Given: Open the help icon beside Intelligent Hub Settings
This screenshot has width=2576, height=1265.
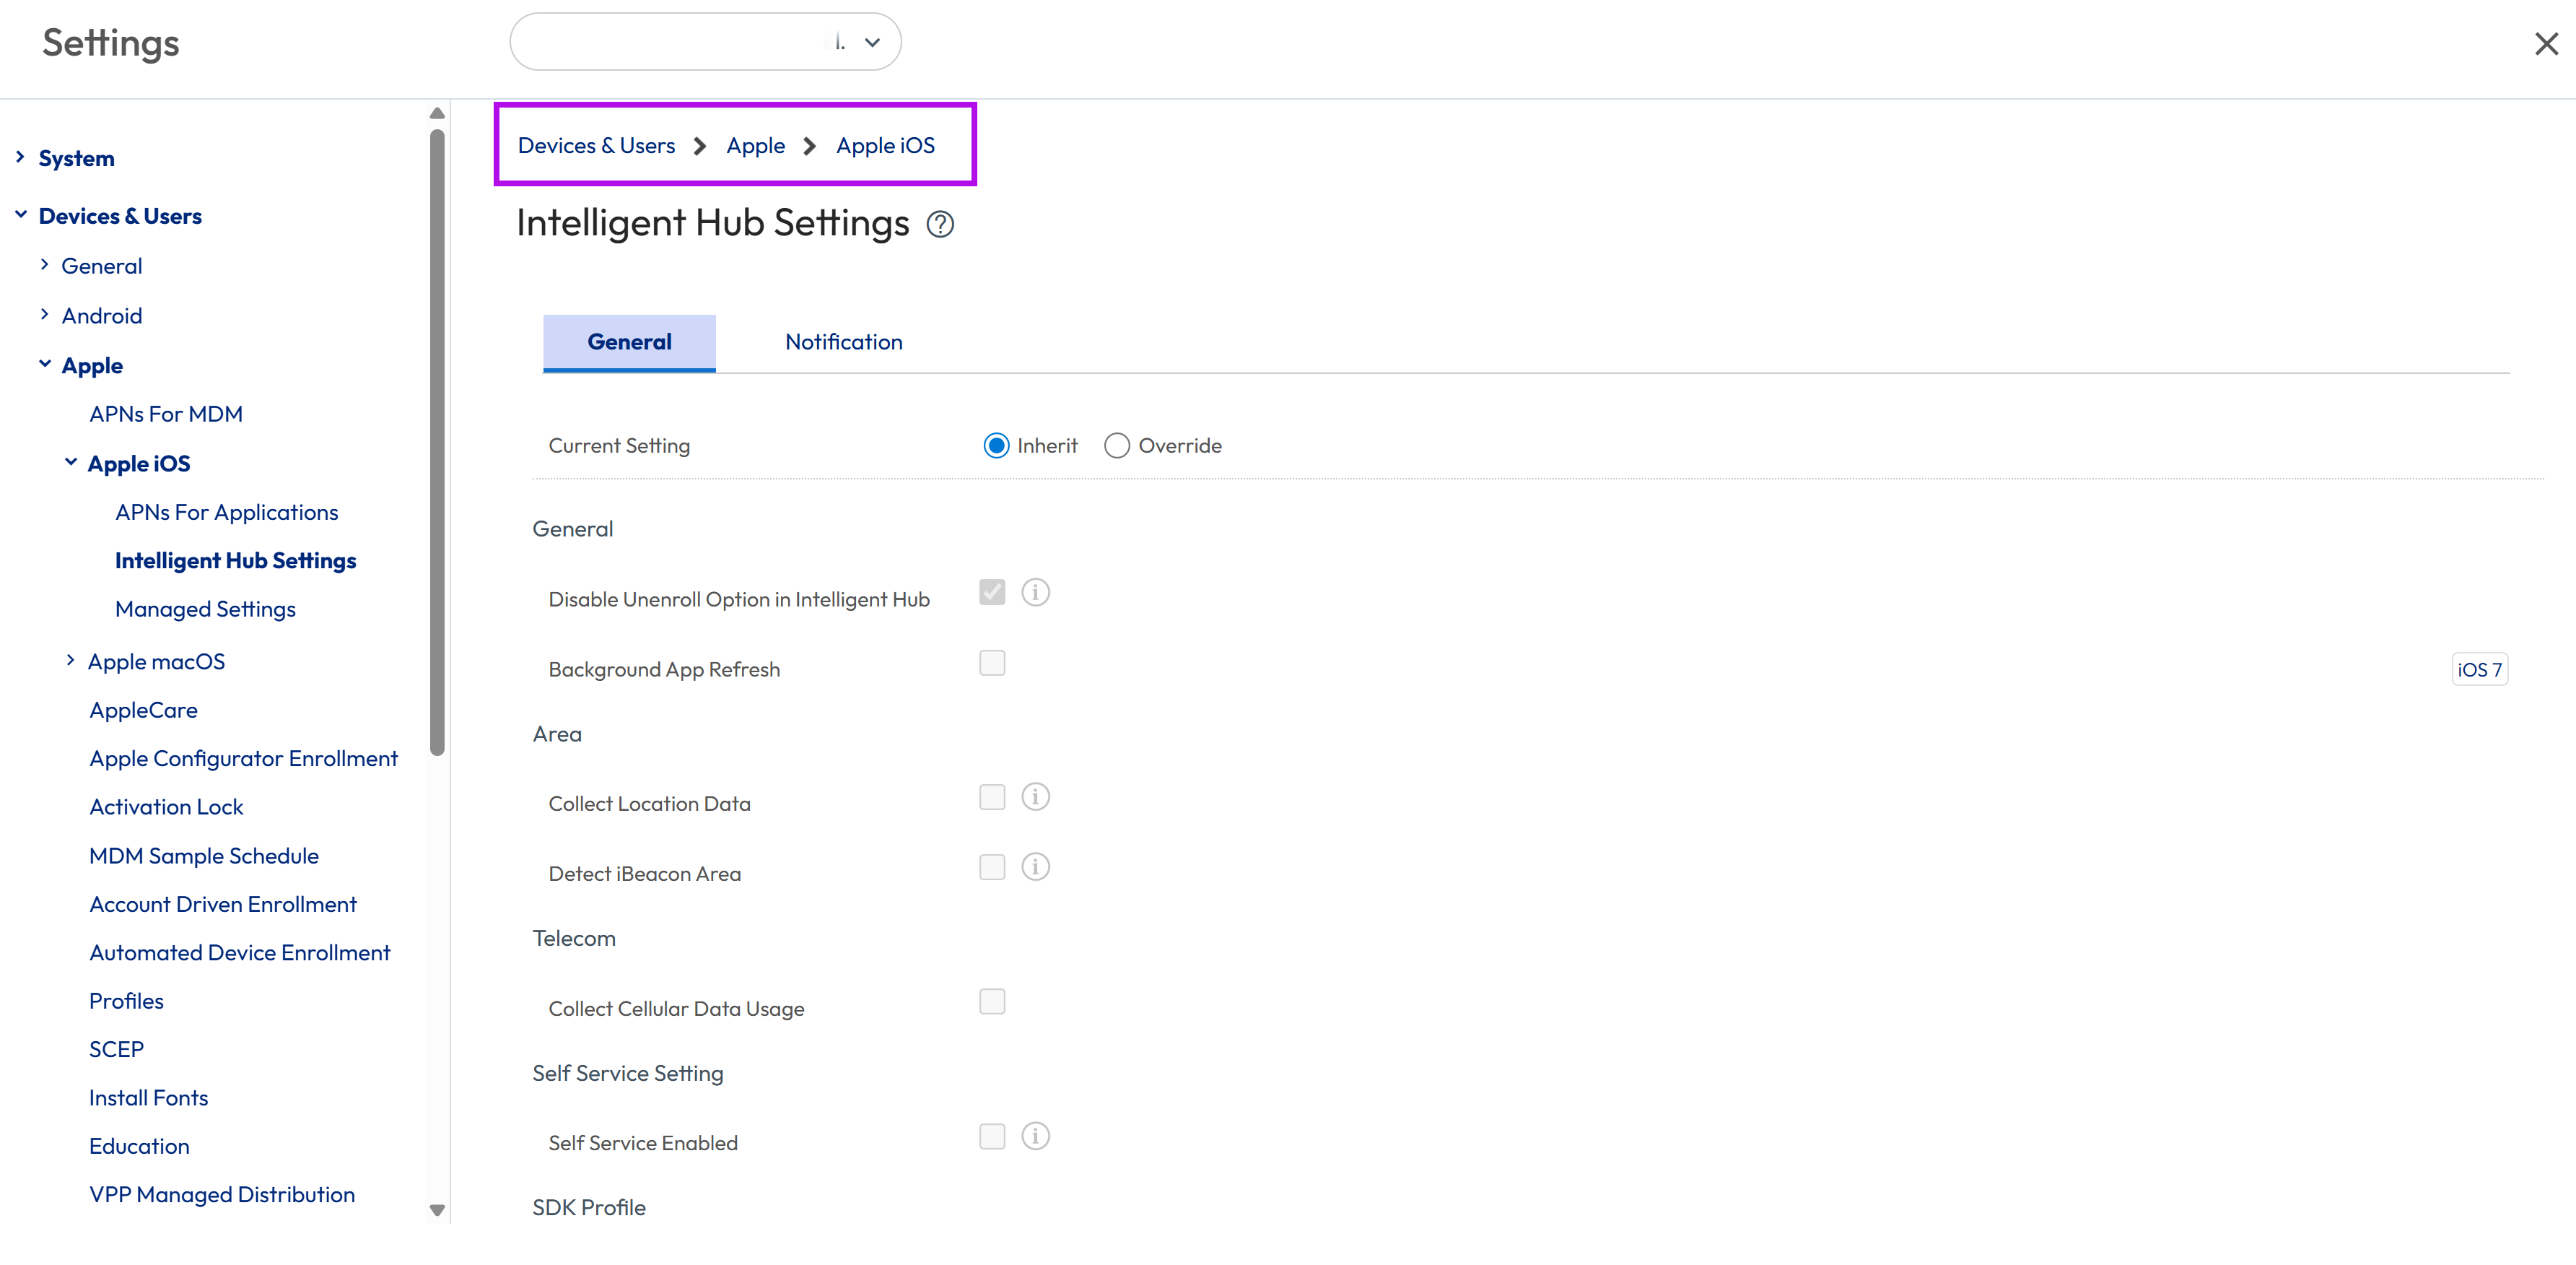Looking at the screenshot, I should point(940,224).
